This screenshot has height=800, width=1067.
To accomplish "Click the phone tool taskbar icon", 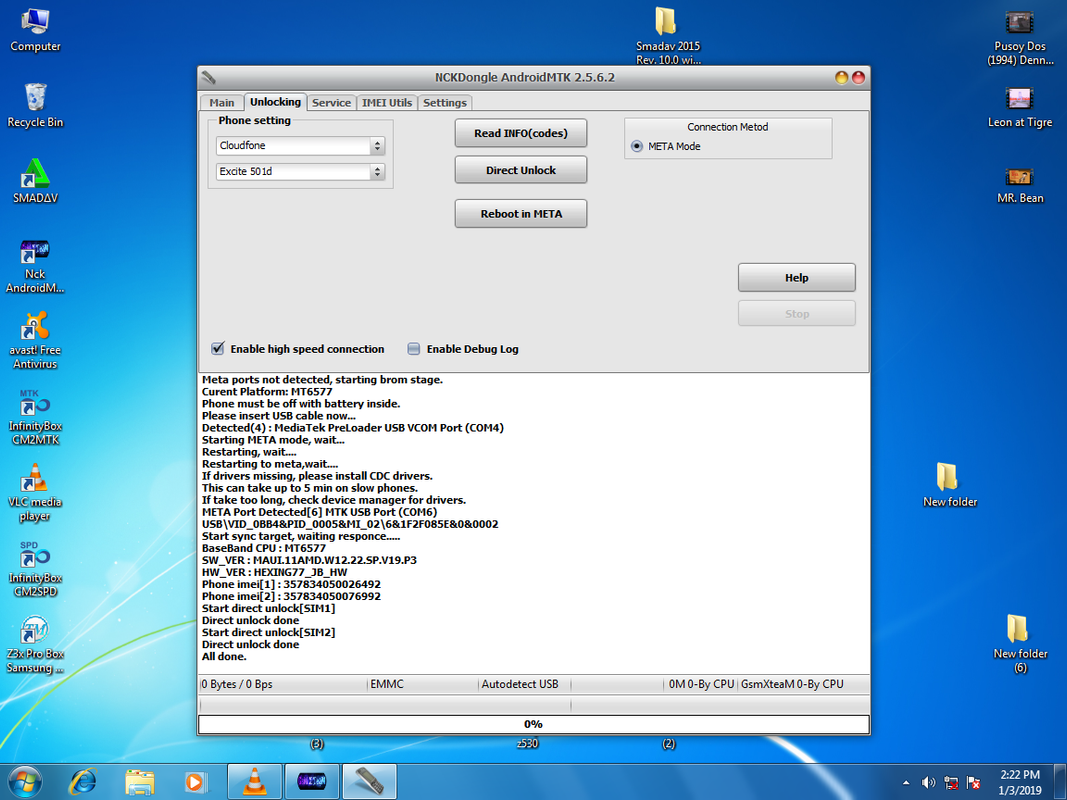I will [369, 782].
